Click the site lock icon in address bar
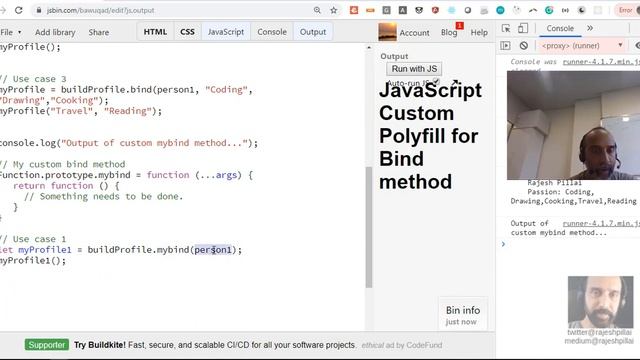Screen dimensions: 640x360 tap(39, 10)
